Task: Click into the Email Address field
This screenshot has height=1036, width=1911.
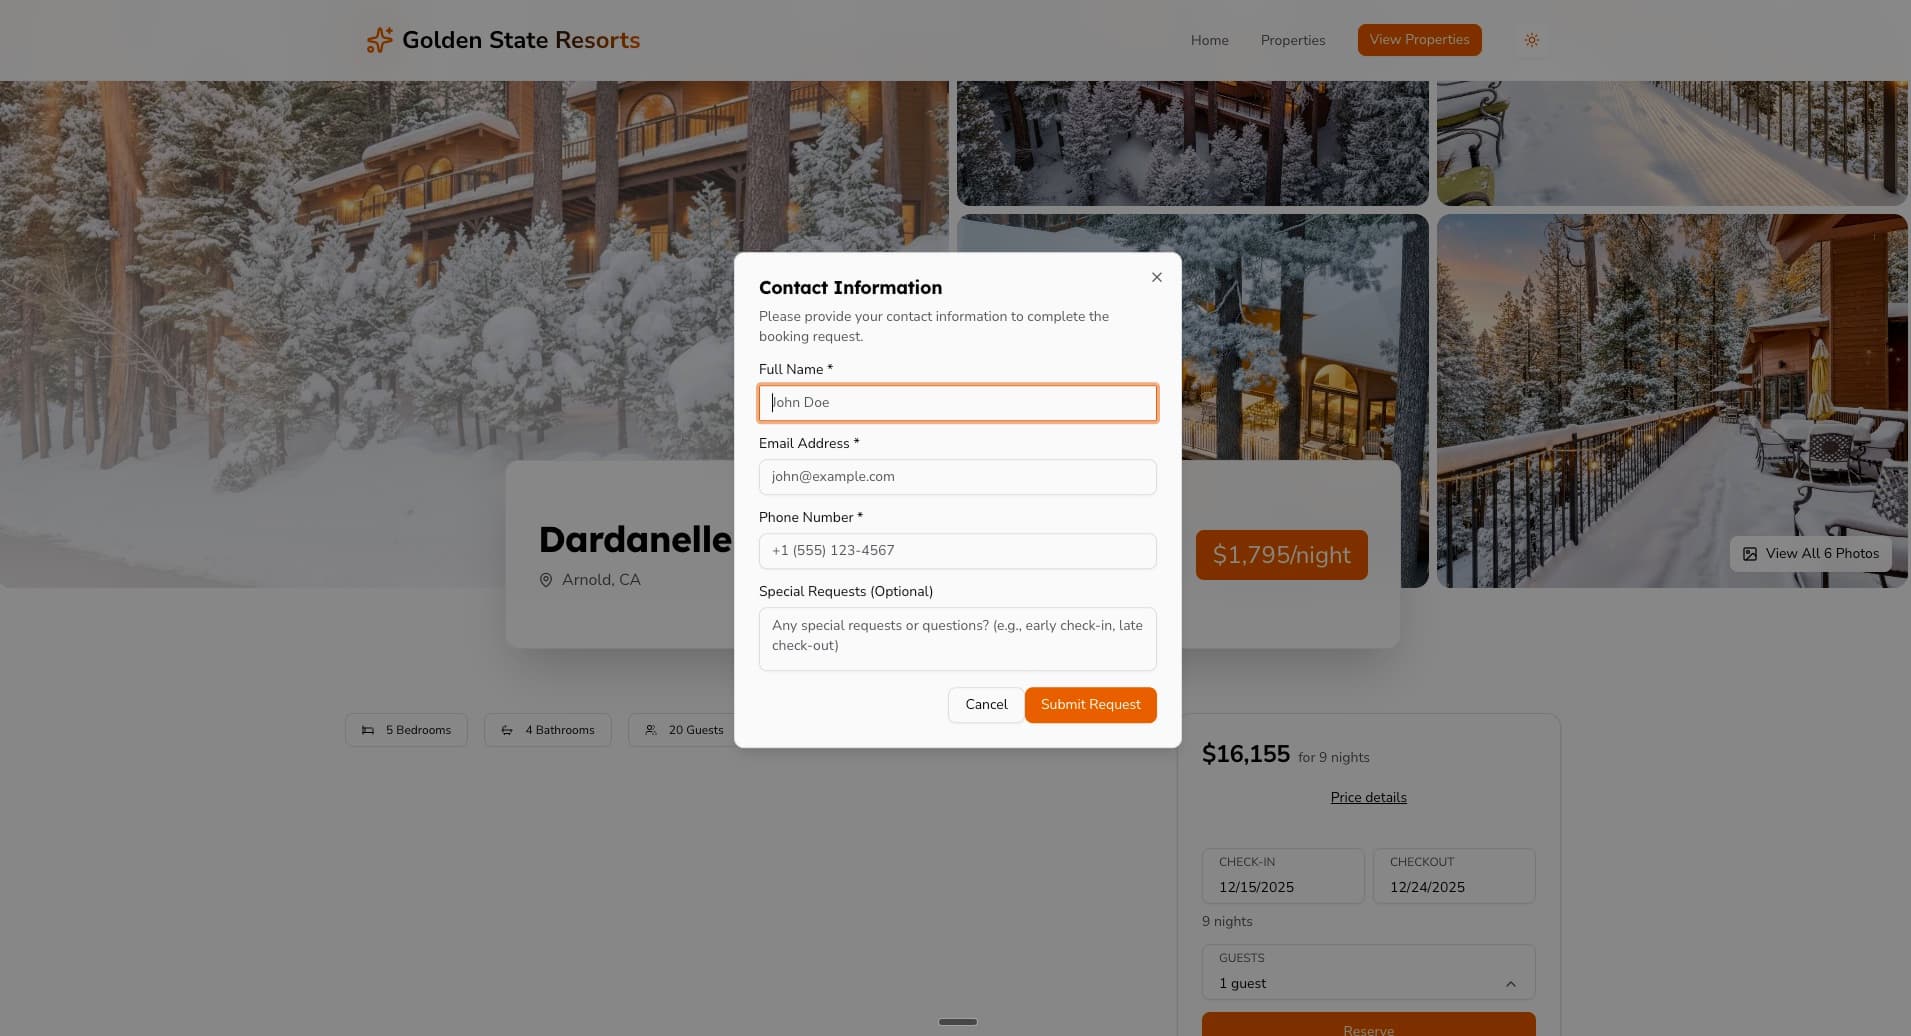Action: (x=957, y=477)
